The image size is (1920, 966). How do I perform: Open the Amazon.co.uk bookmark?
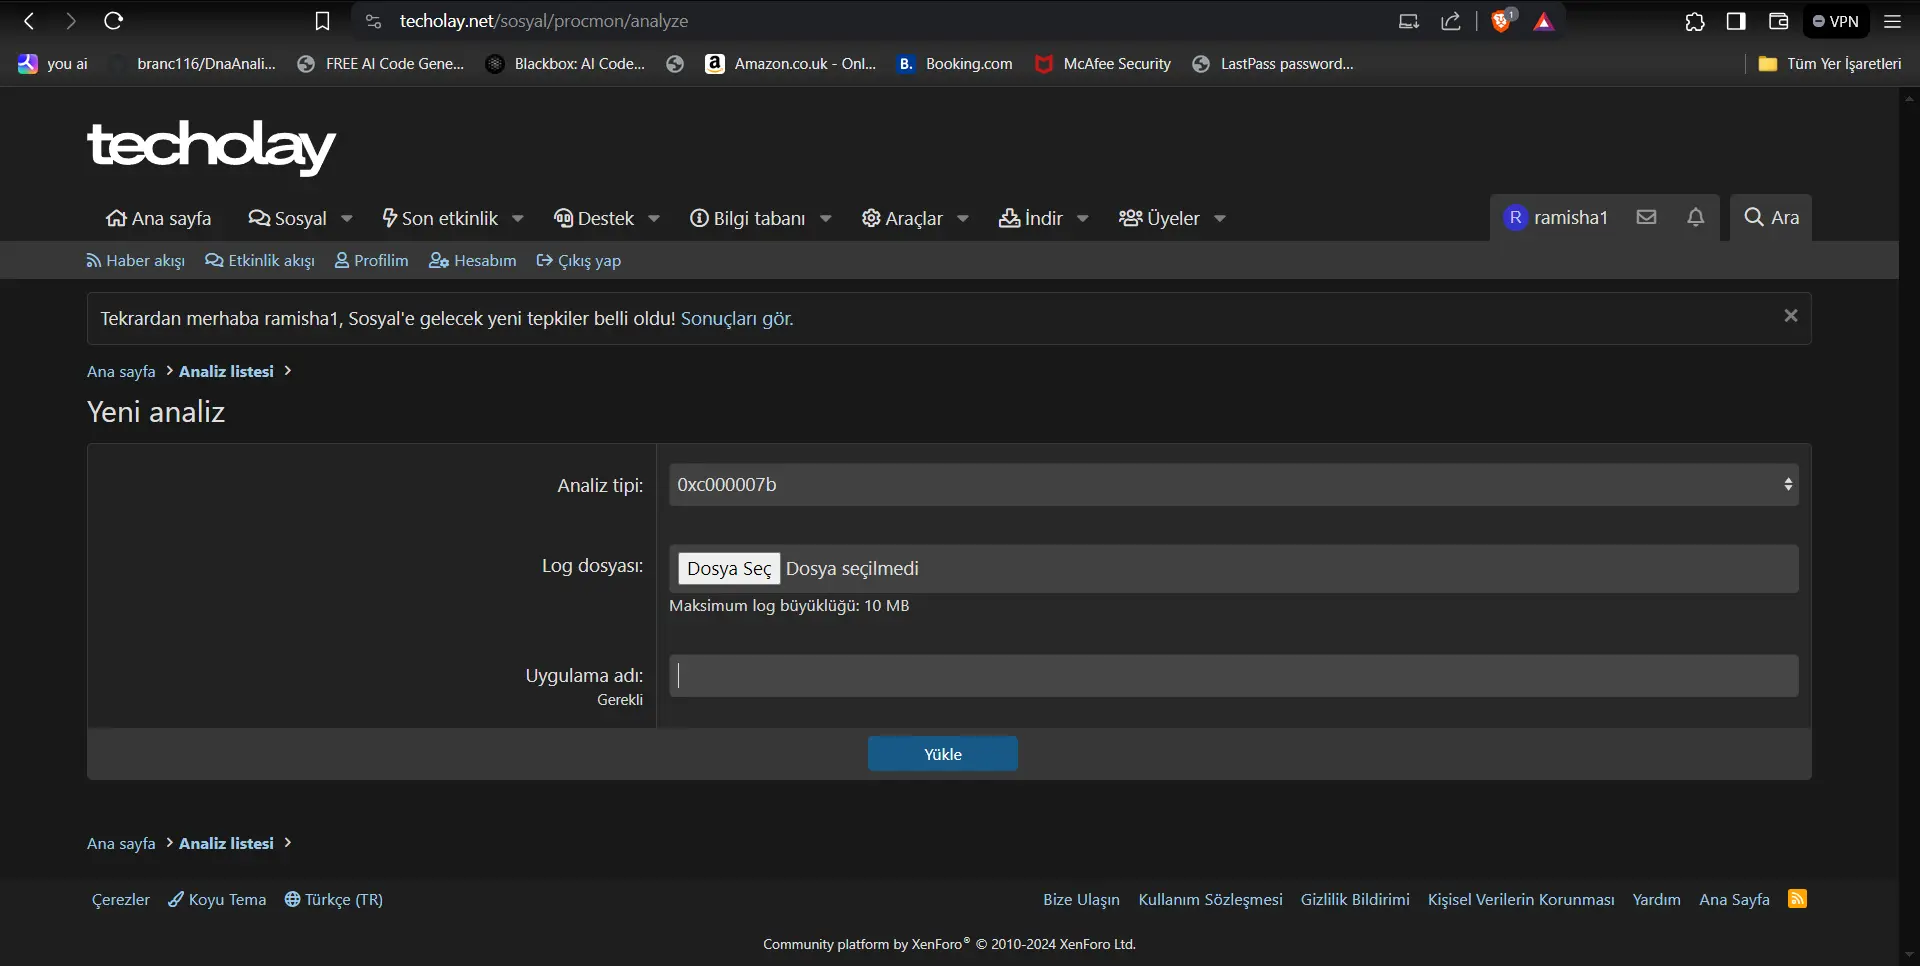click(791, 64)
